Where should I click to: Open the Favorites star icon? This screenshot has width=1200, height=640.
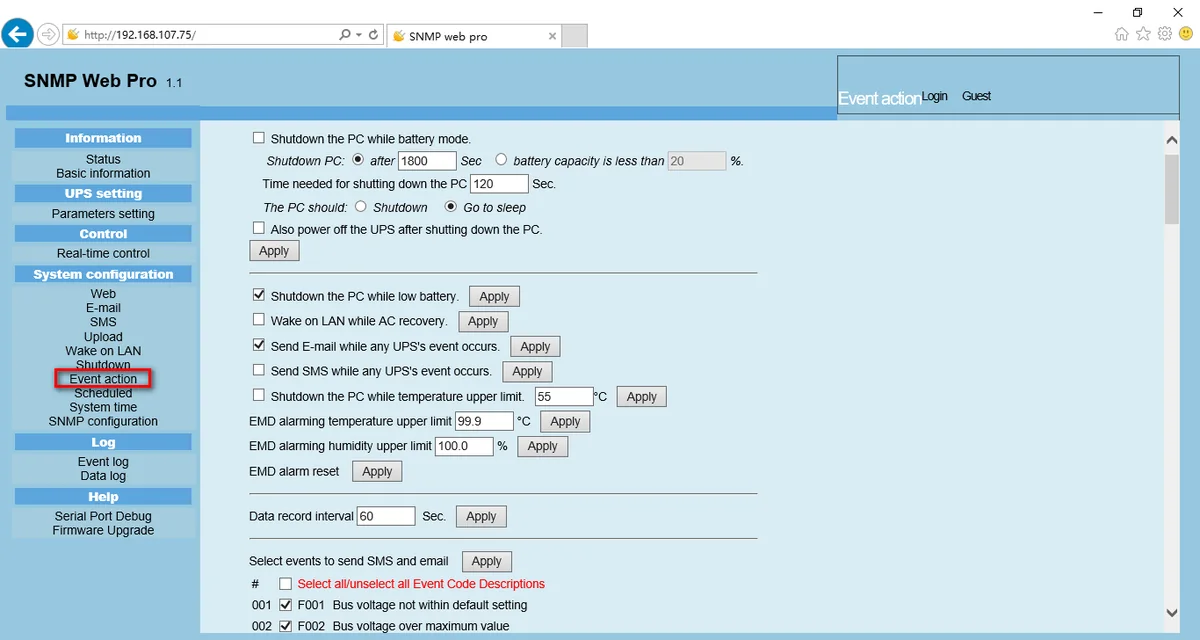[1143, 34]
